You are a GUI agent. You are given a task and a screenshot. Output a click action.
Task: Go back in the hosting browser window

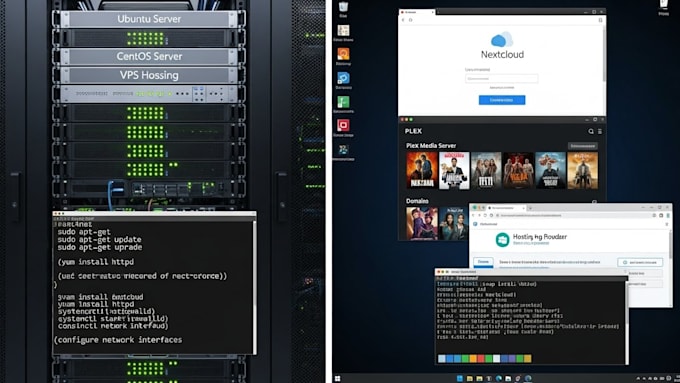pyautogui.click(x=474, y=215)
